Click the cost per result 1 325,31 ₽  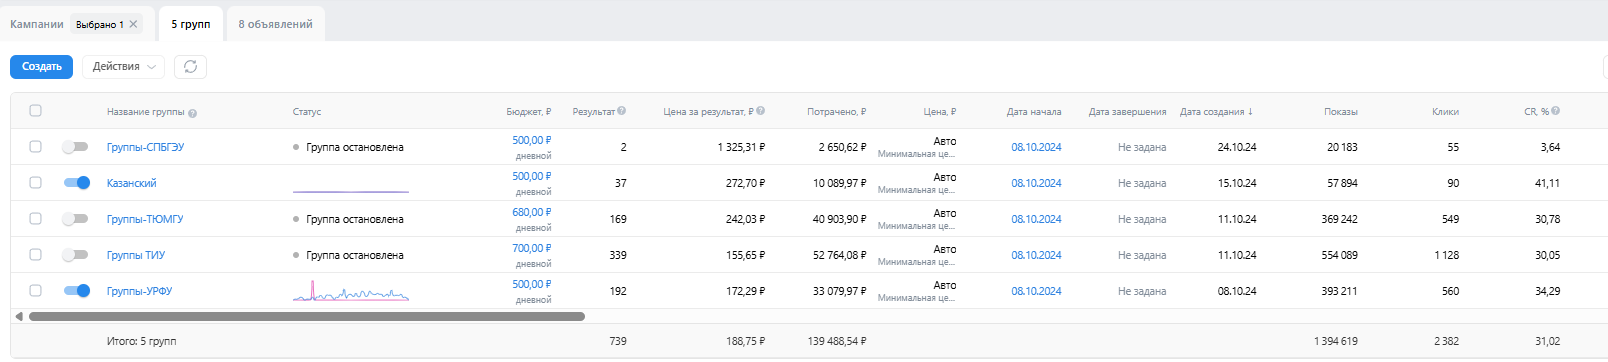coord(741,147)
